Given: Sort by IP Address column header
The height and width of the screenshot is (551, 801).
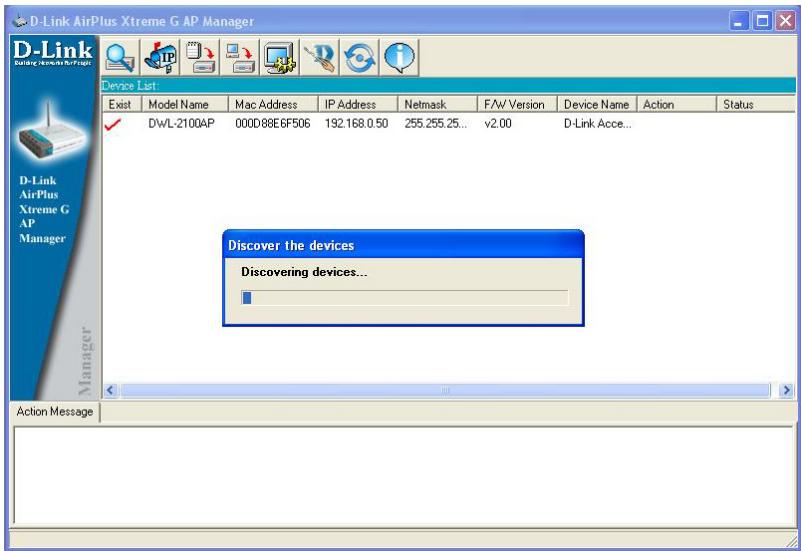Looking at the screenshot, I should 358,104.
